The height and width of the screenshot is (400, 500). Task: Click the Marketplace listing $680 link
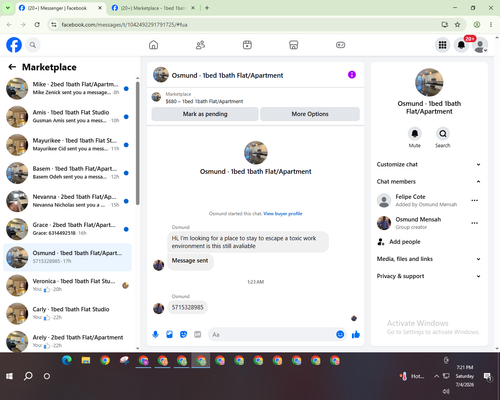204,101
